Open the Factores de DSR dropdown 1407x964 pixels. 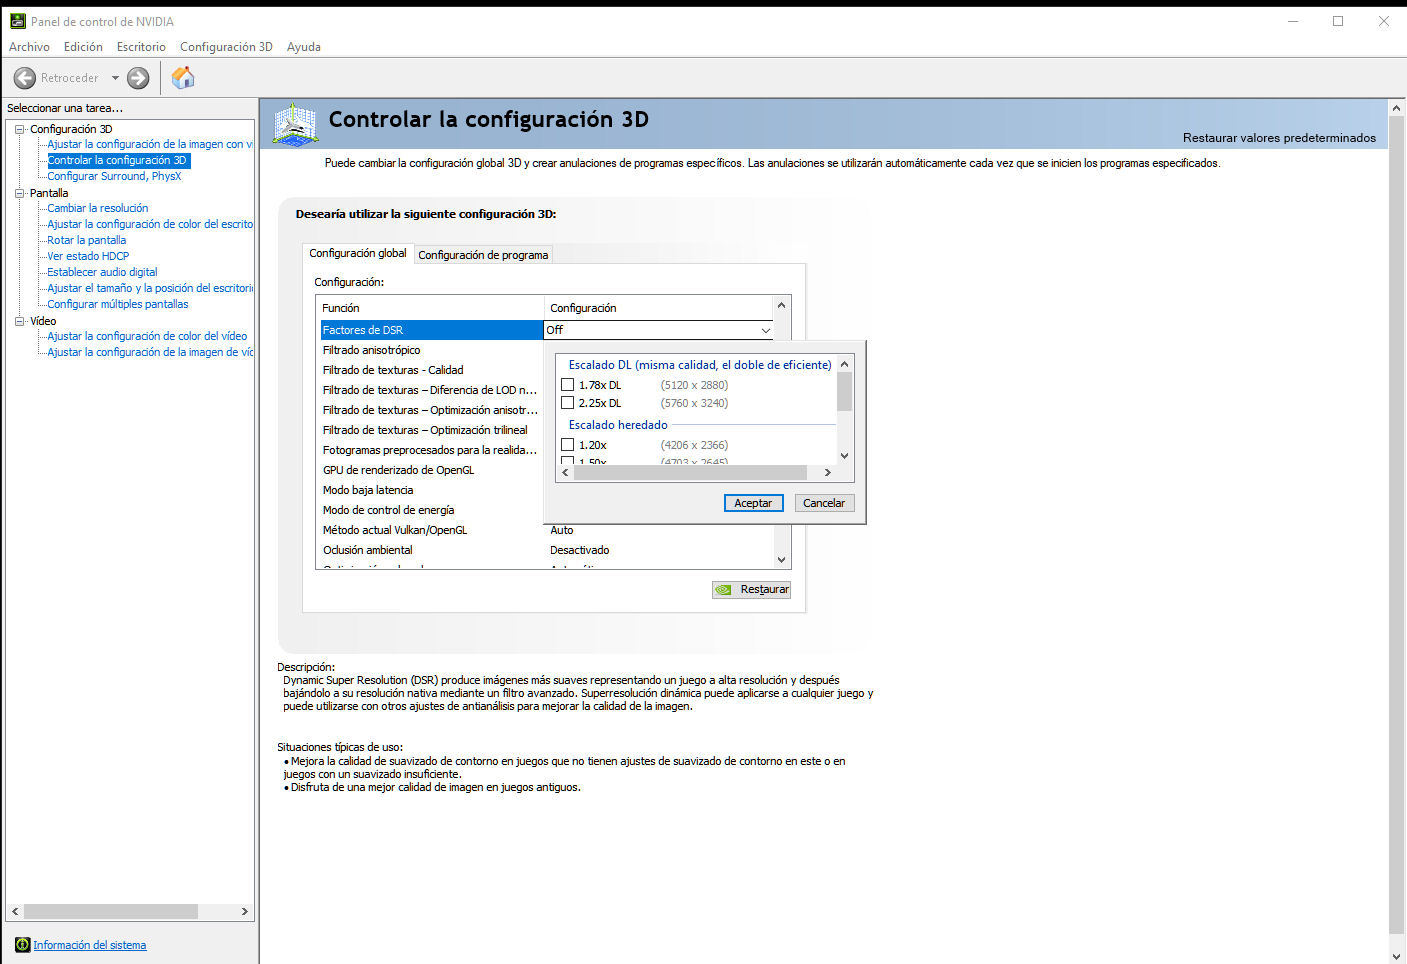click(x=765, y=330)
